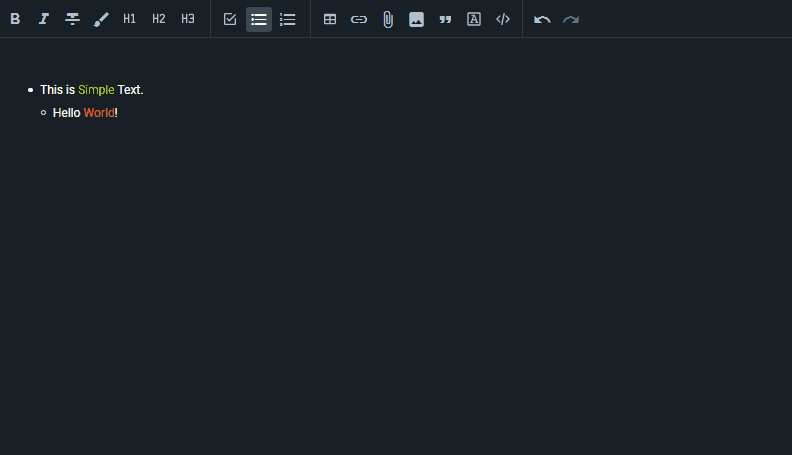
Task: Undo the last action
Action: coord(542,19)
